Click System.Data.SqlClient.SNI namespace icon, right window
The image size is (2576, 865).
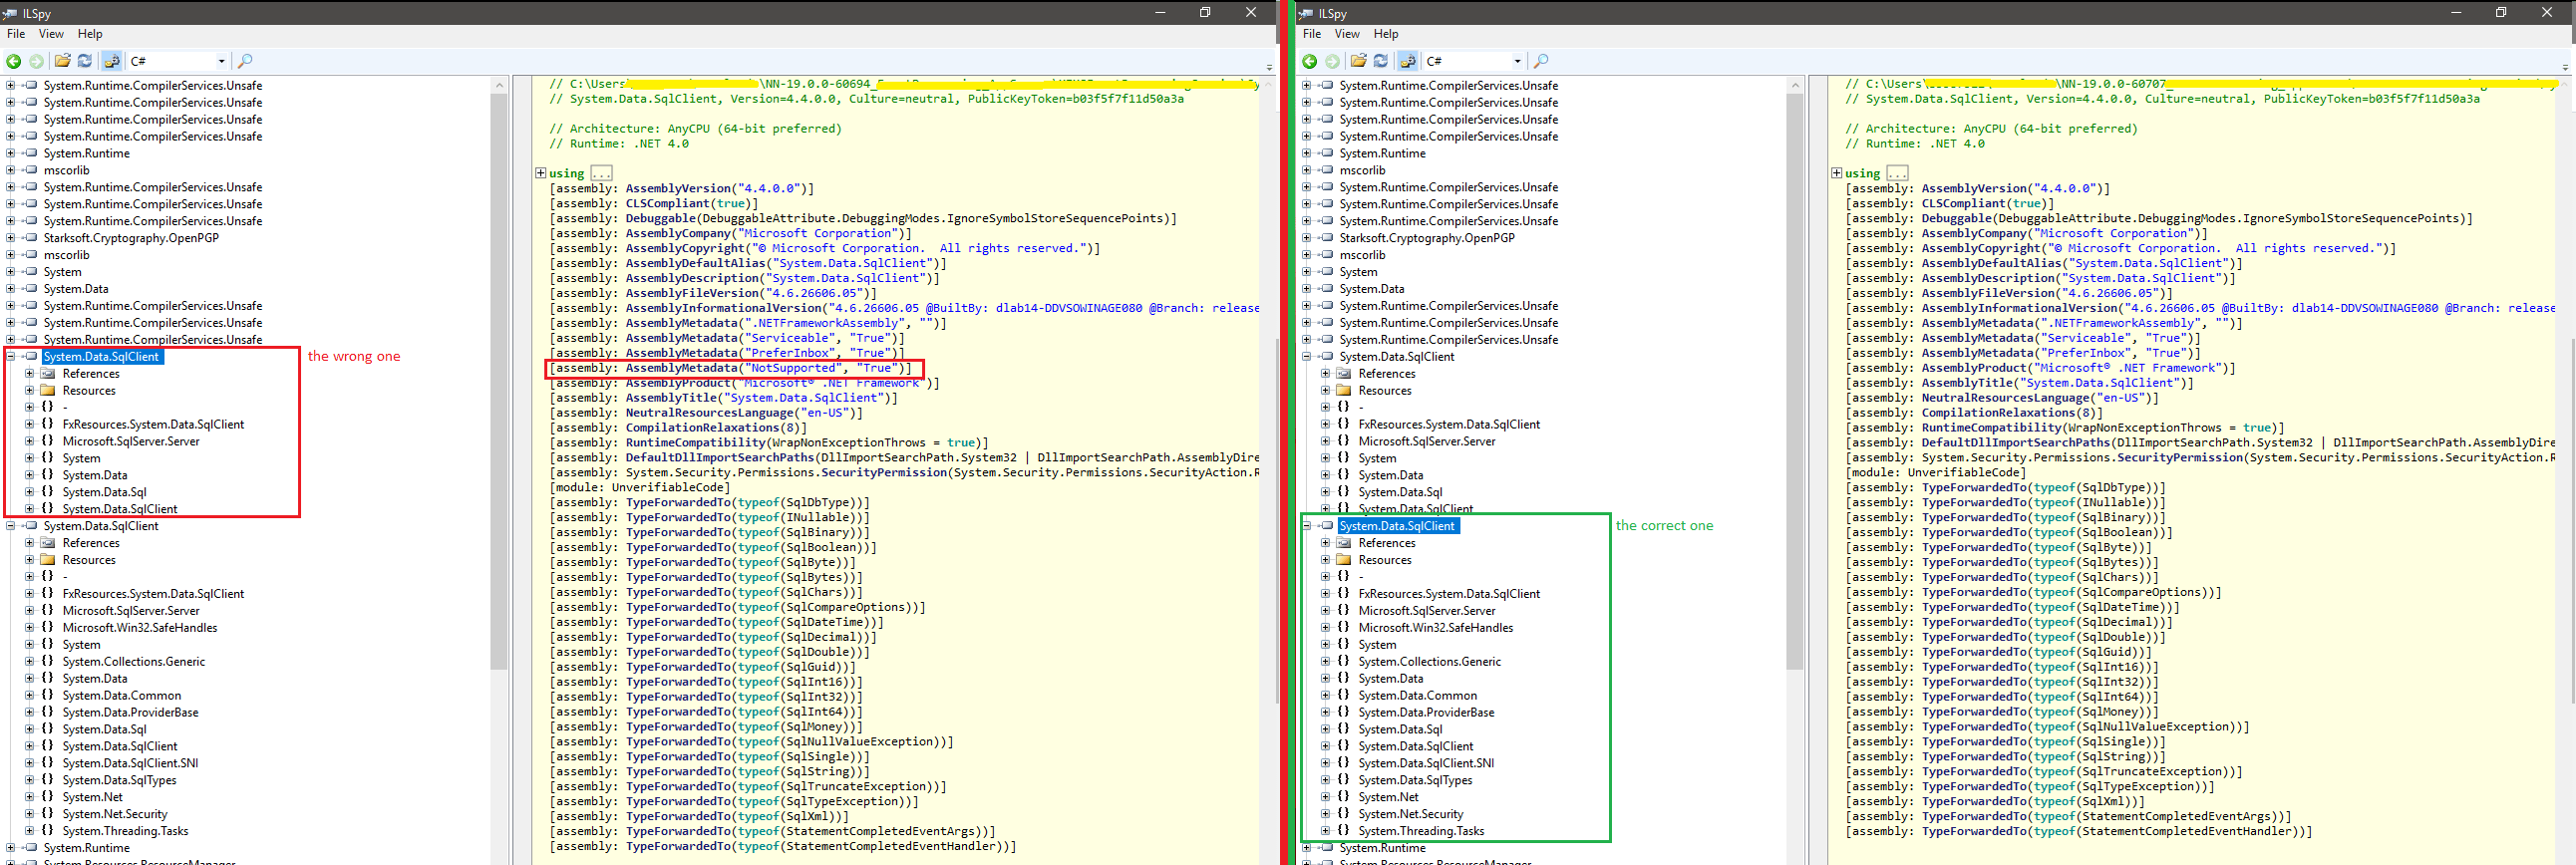[x=1343, y=763]
